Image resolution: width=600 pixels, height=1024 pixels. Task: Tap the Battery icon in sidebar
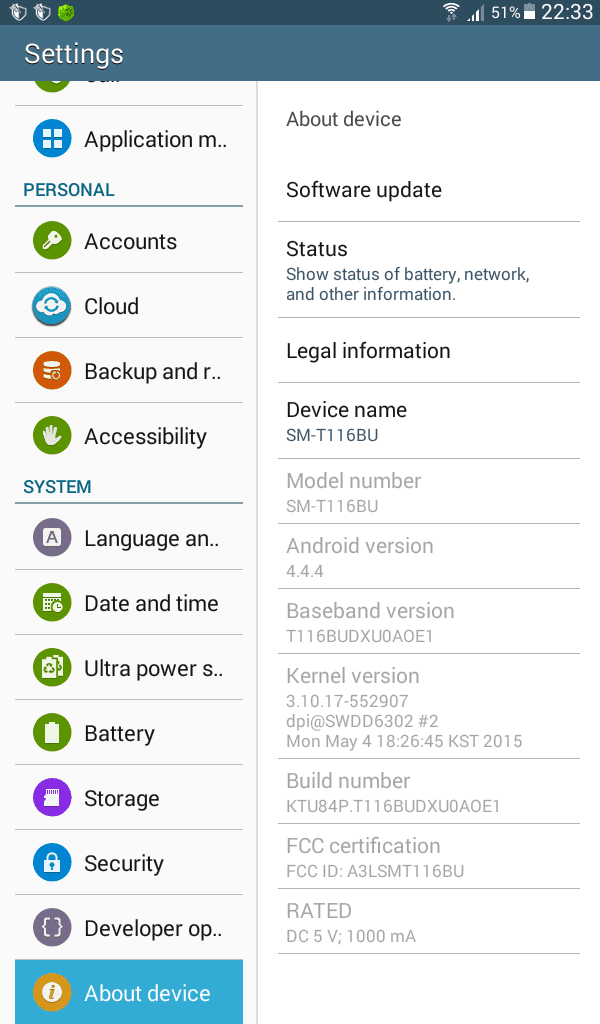(x=52, y=733)
